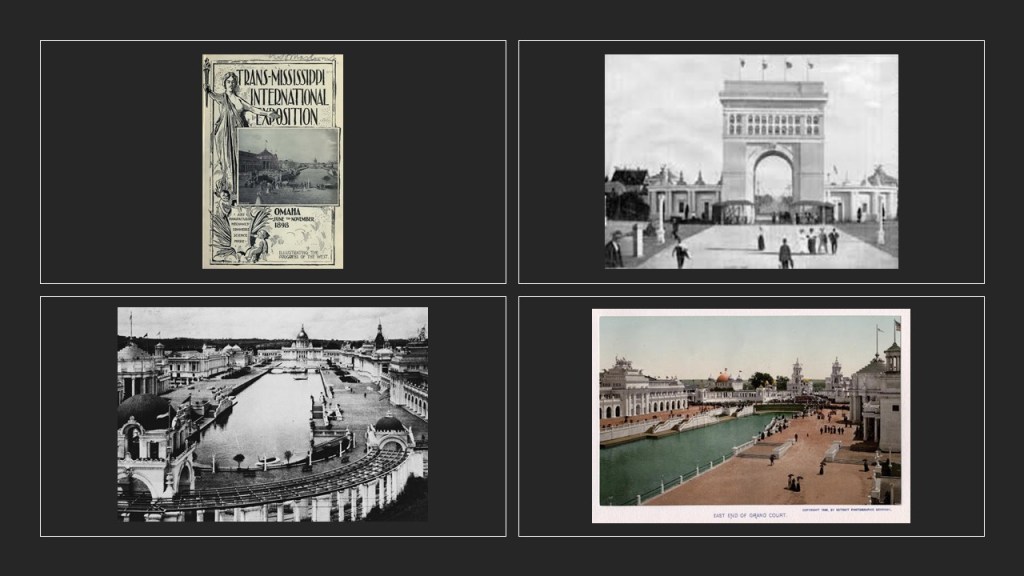Click the pedestrians walking before the arch
The width and height of the screenshot is (1024, 576).
[x=815, y=241]
